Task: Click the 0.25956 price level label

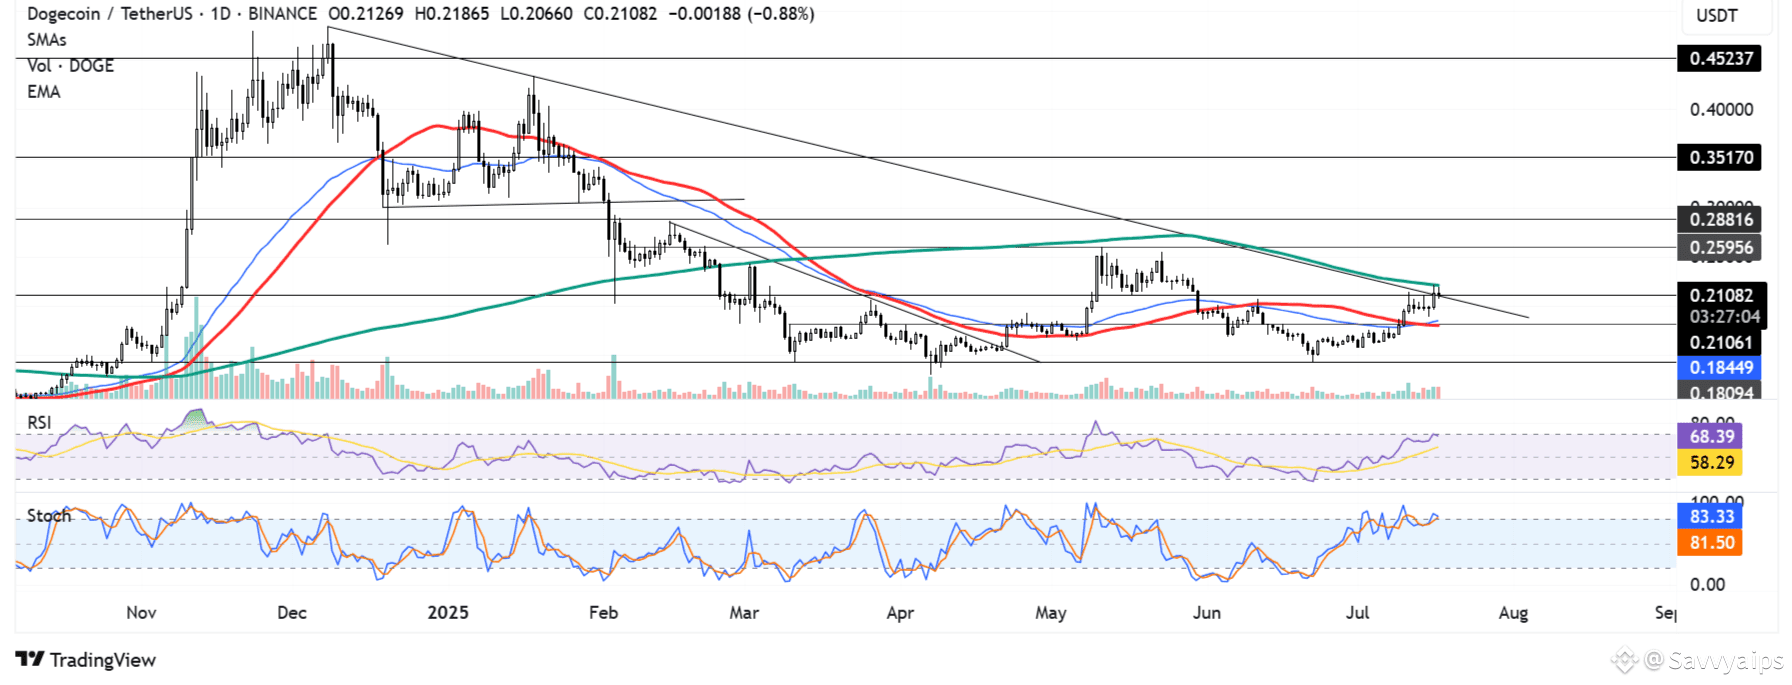Action: (x=1721, y=248)
